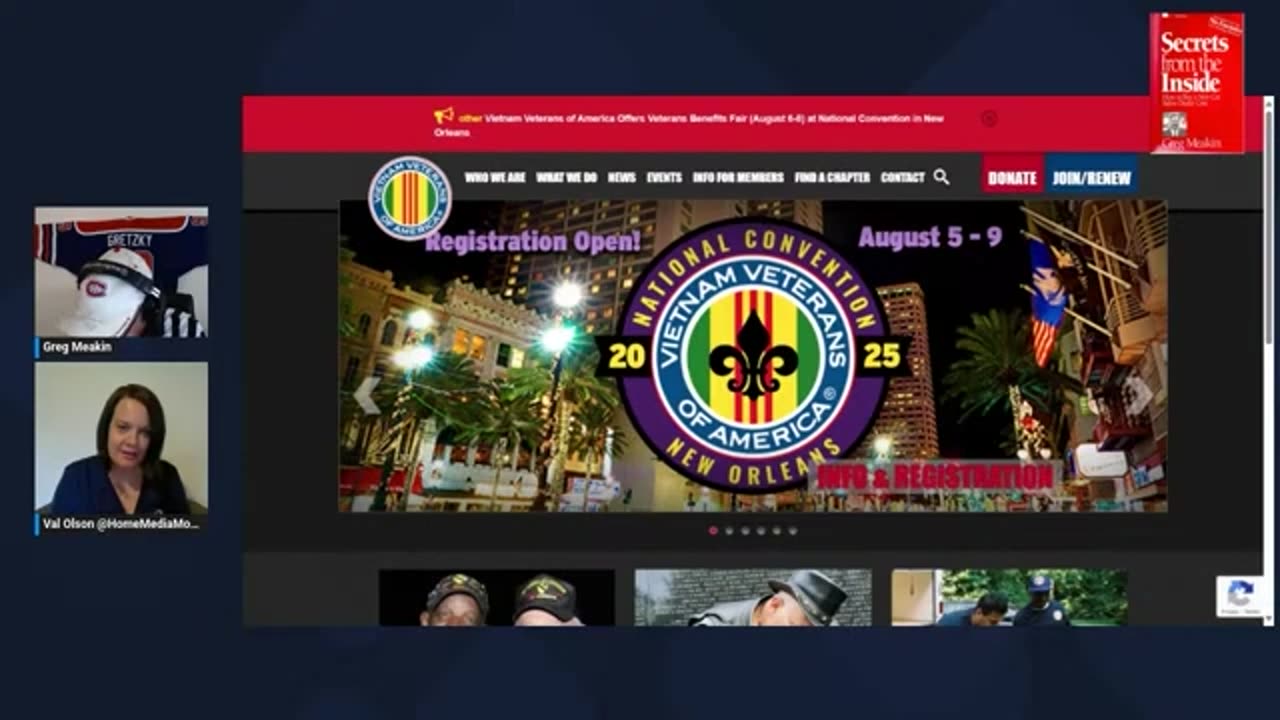
Task: Open the two veterans in caps thumbnail
Action: click(497, 598)
